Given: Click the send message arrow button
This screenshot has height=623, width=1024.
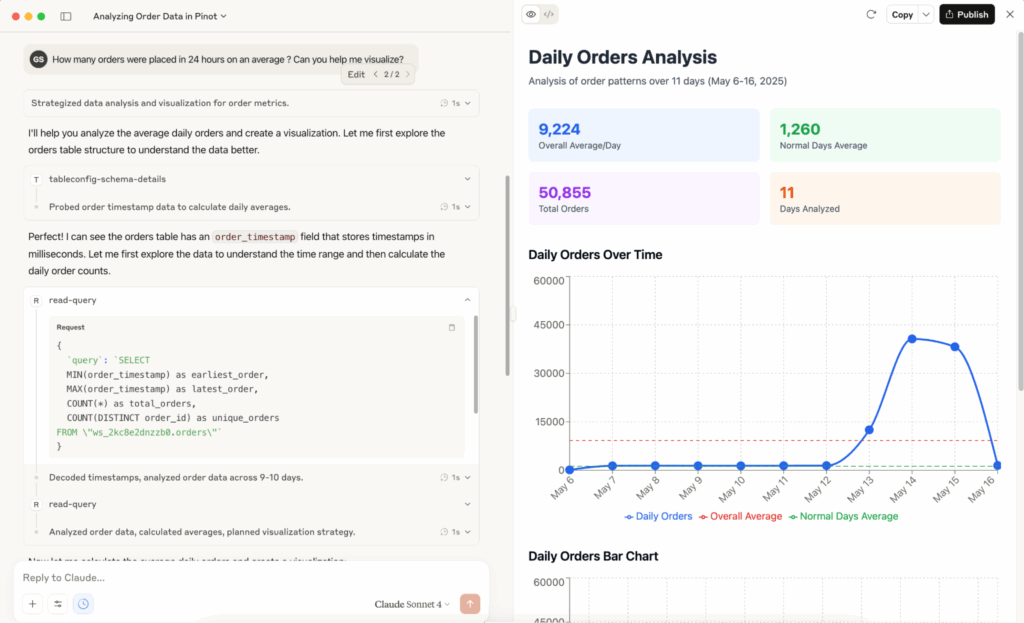Looking at the screenshot, I should [470, 604].
